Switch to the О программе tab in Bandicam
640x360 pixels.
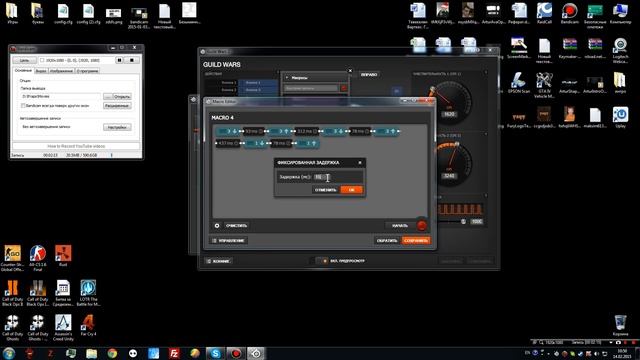click(87, 71)
